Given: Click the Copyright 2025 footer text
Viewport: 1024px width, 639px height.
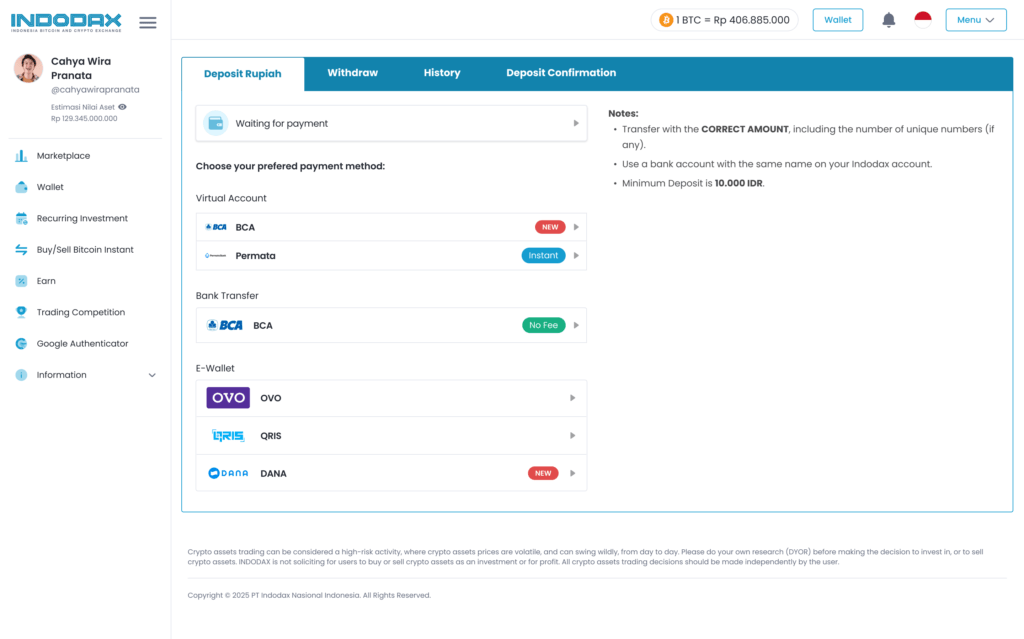Looking at the screenshot, I should (x=309, y=595).
